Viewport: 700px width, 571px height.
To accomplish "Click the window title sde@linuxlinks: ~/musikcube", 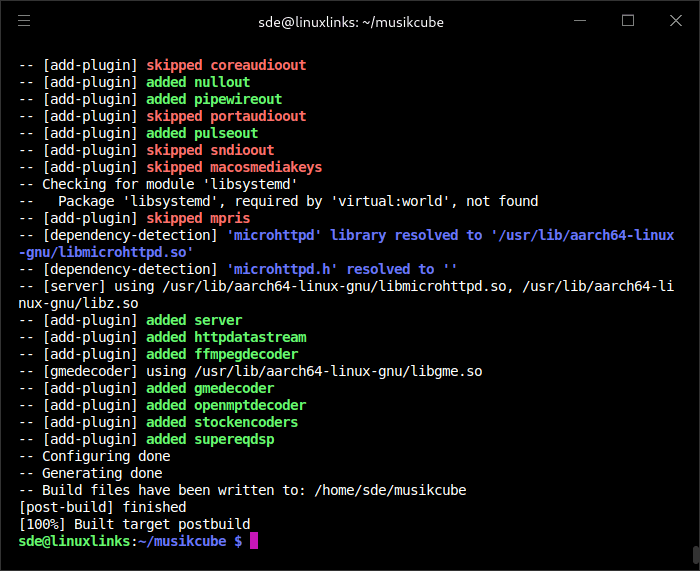I will click(x=351, y=22).
